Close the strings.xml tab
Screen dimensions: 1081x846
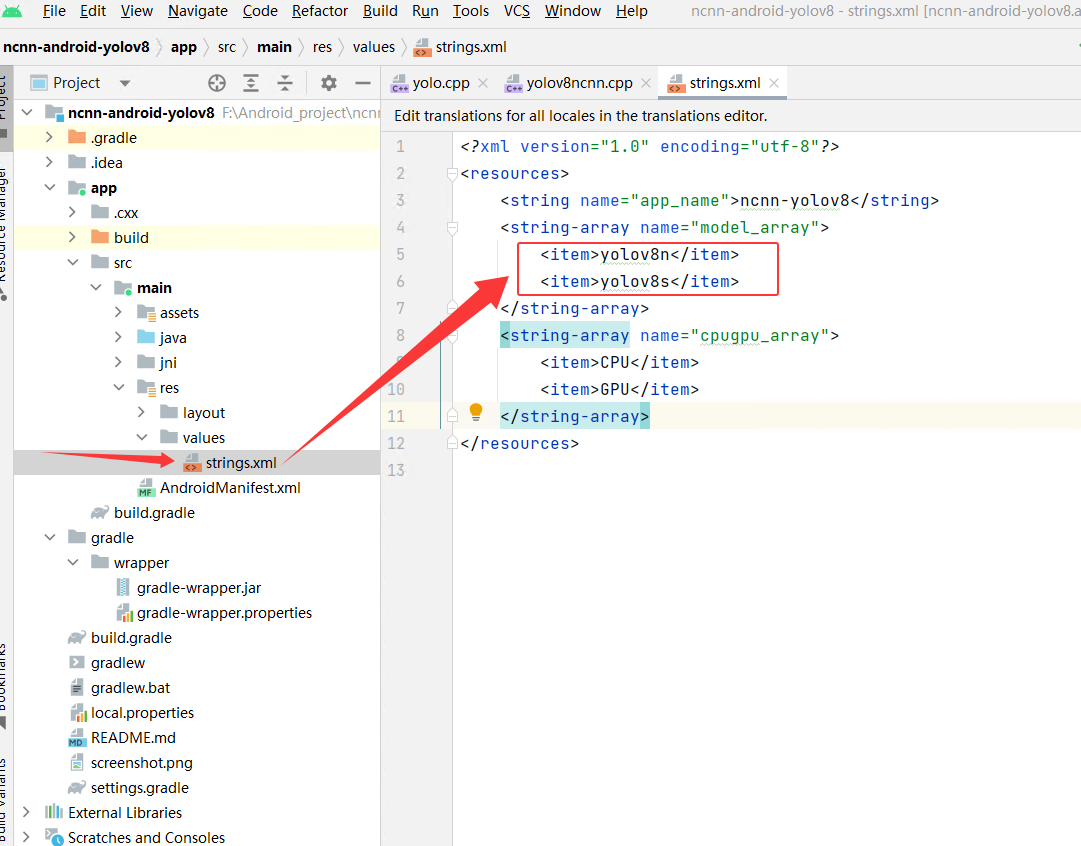coord(774,83)
